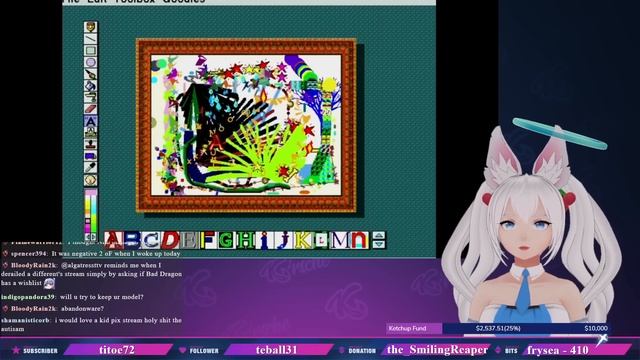Pick the blue letter B stamp
This screenshot has height=360, width=640.
132,240
